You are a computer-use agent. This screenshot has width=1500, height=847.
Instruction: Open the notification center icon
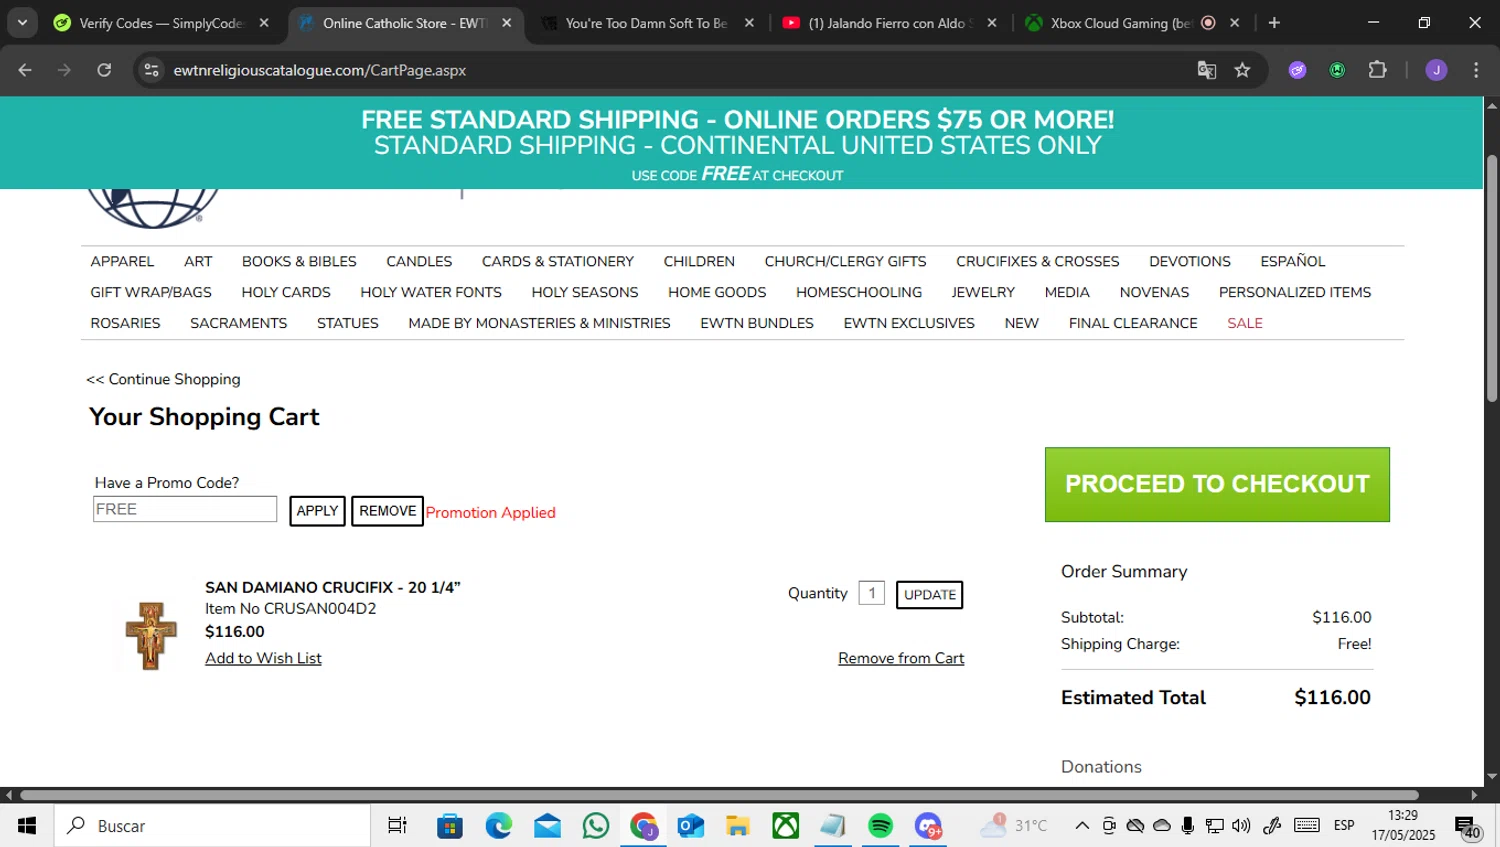1467,827
